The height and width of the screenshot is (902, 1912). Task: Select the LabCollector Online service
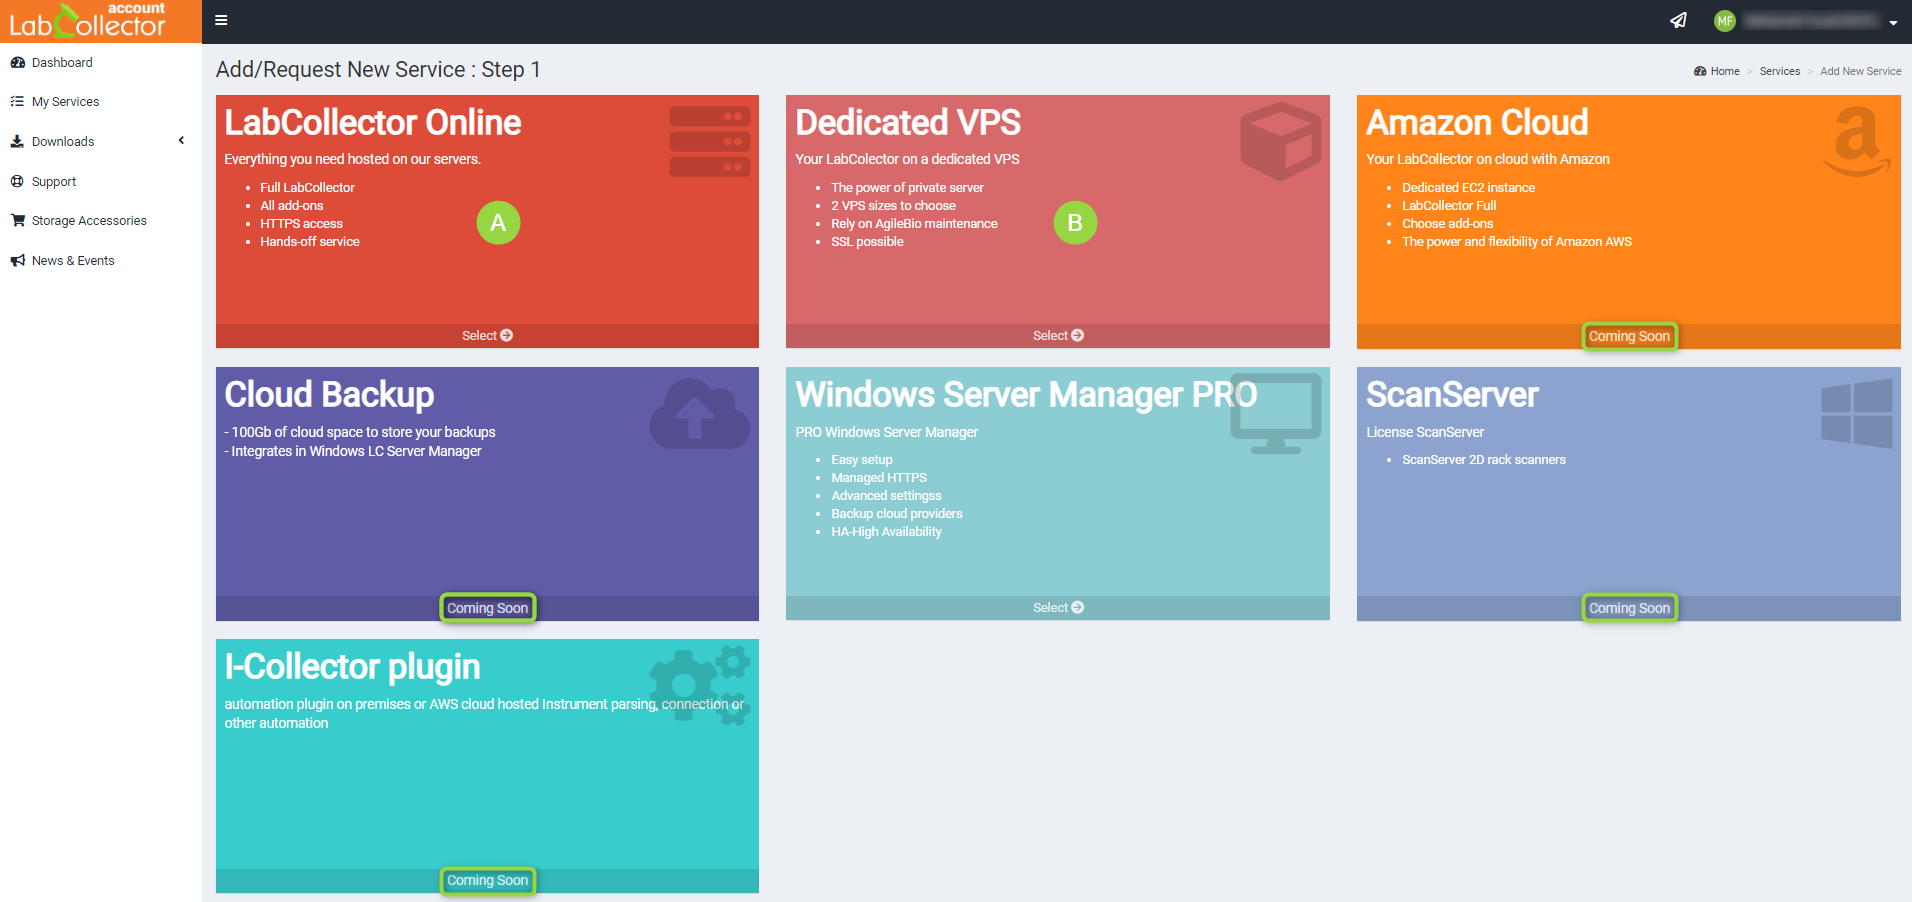[x=487, y=335]
